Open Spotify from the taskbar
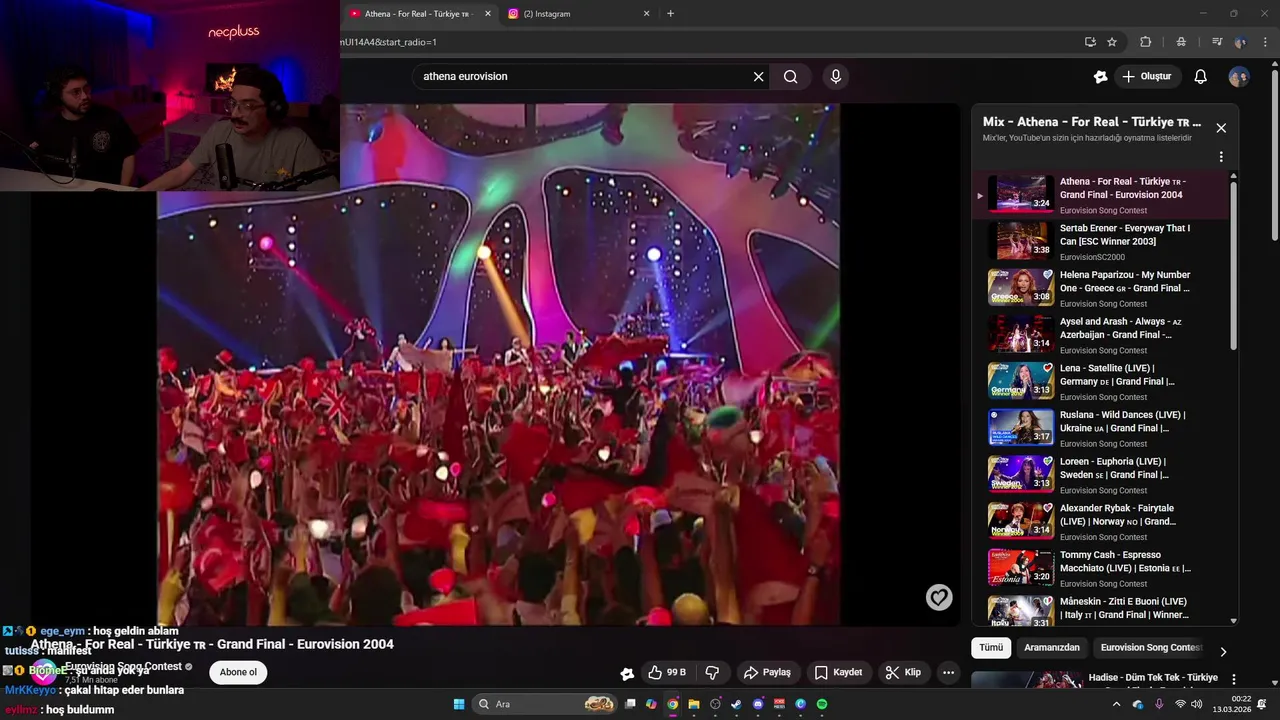Viewport: 1280px width, 720px height. [x=822, y=704]
